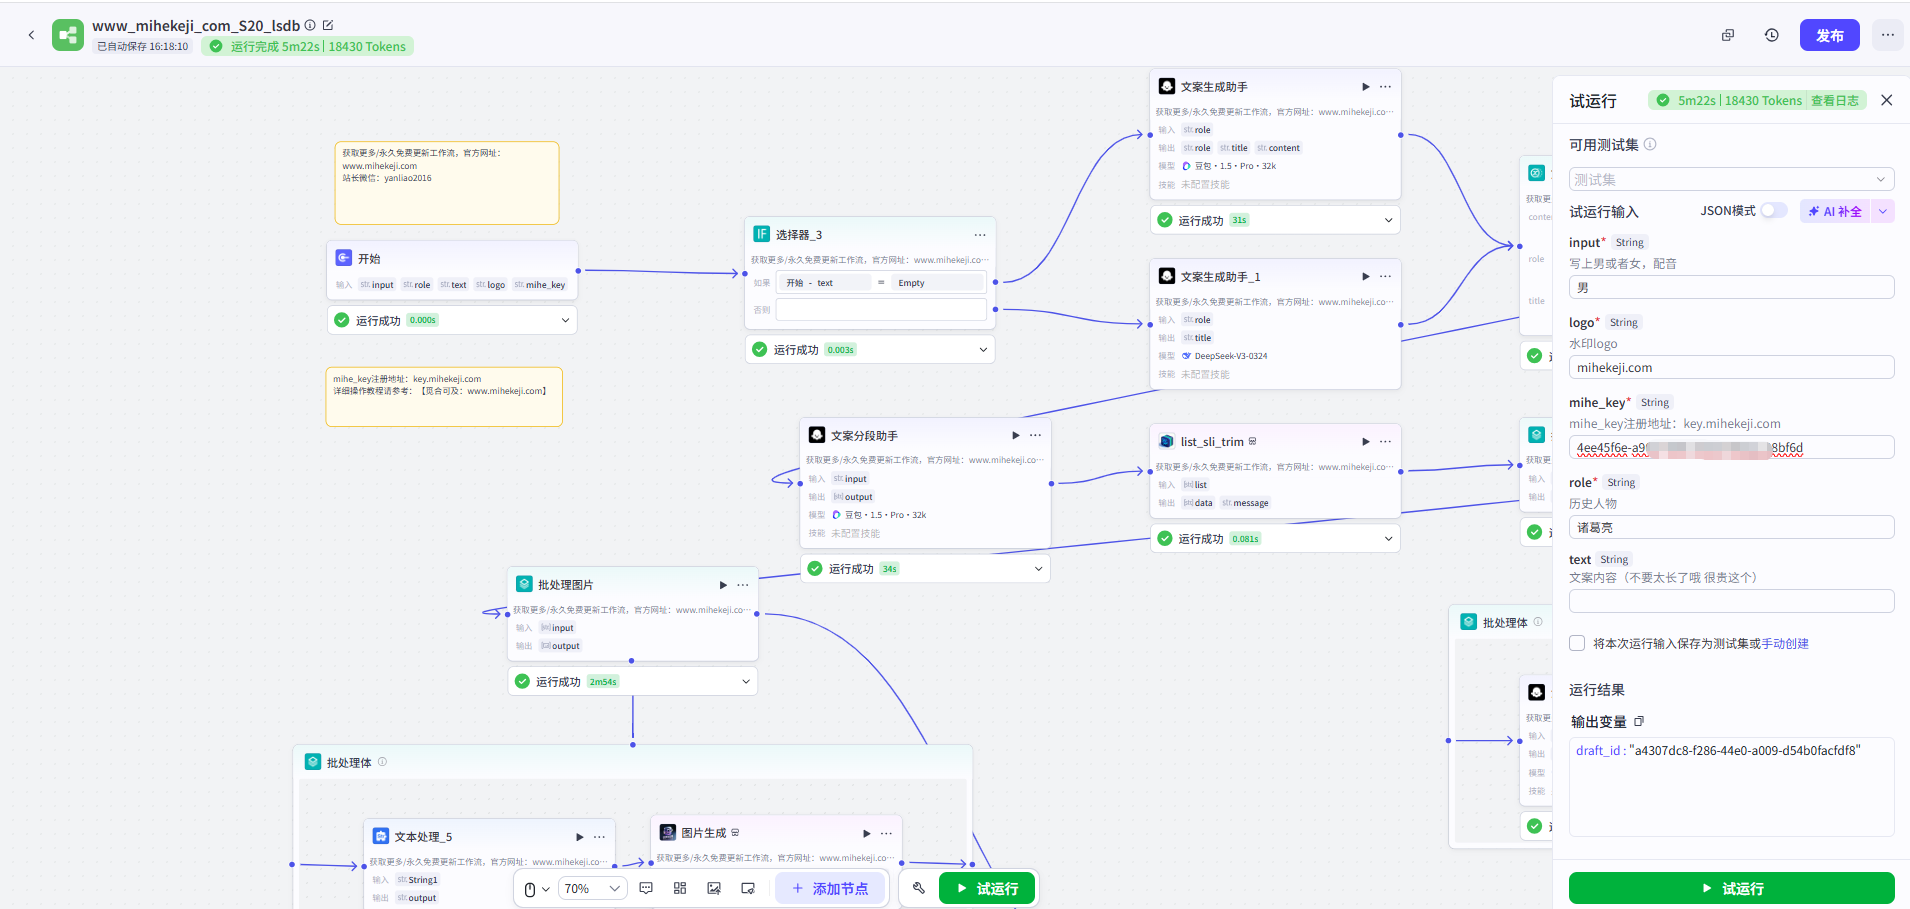Image resolution: width=1910 pixels, height=909 pixels.
Task: Click the duplicate workflow icon in header
Action: (1727, 35)
